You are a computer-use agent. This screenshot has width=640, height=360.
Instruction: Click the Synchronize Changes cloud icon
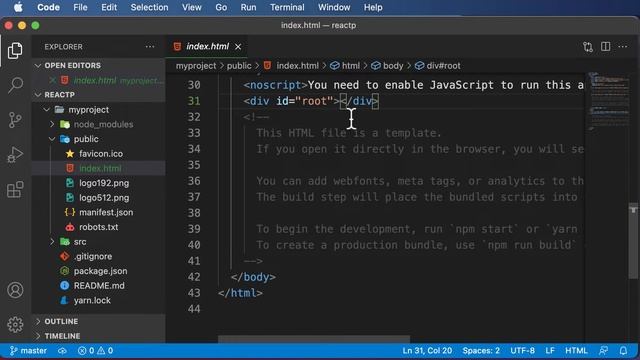pos(62,351)
